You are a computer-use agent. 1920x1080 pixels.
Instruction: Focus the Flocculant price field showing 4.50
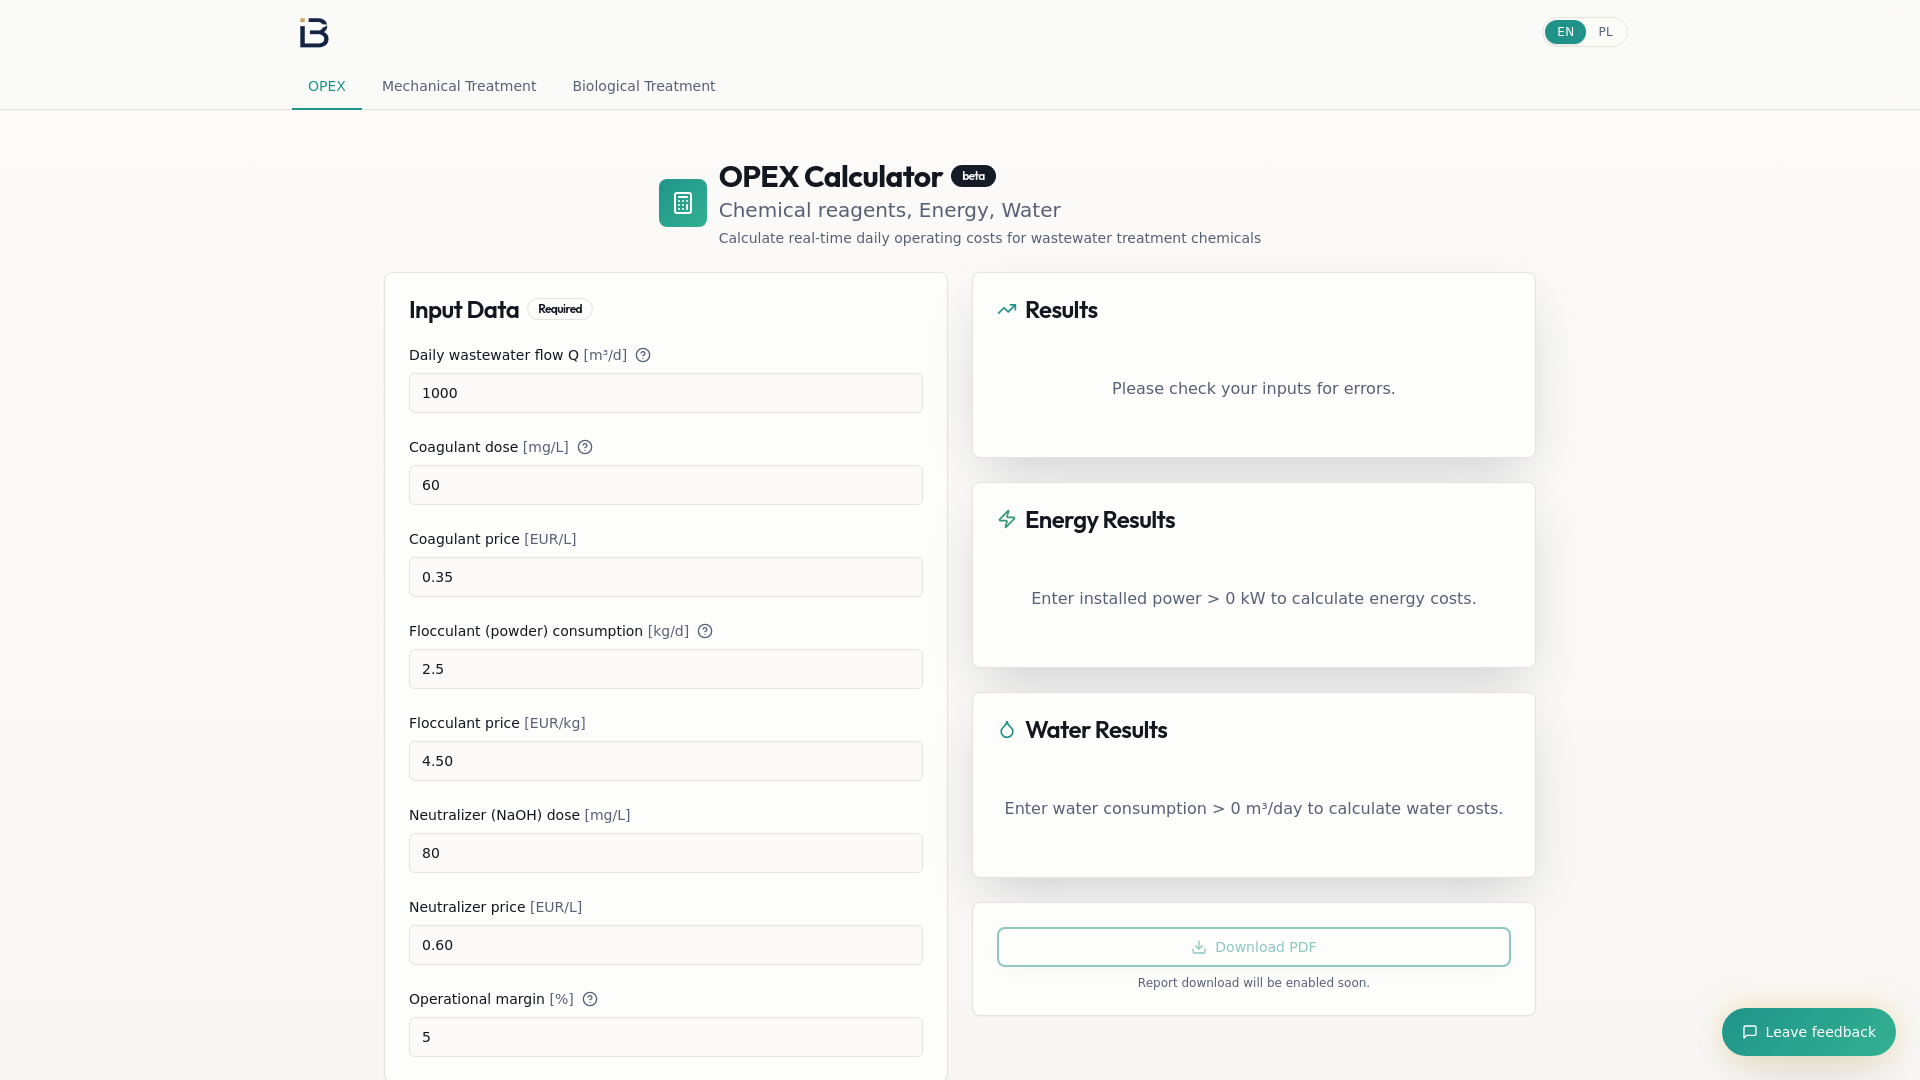click(x=666, y=761)
